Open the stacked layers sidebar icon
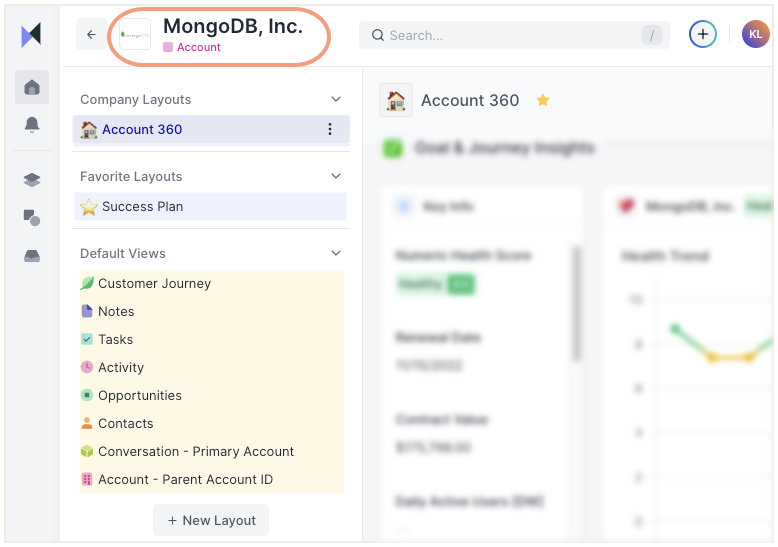 point(32,180)
